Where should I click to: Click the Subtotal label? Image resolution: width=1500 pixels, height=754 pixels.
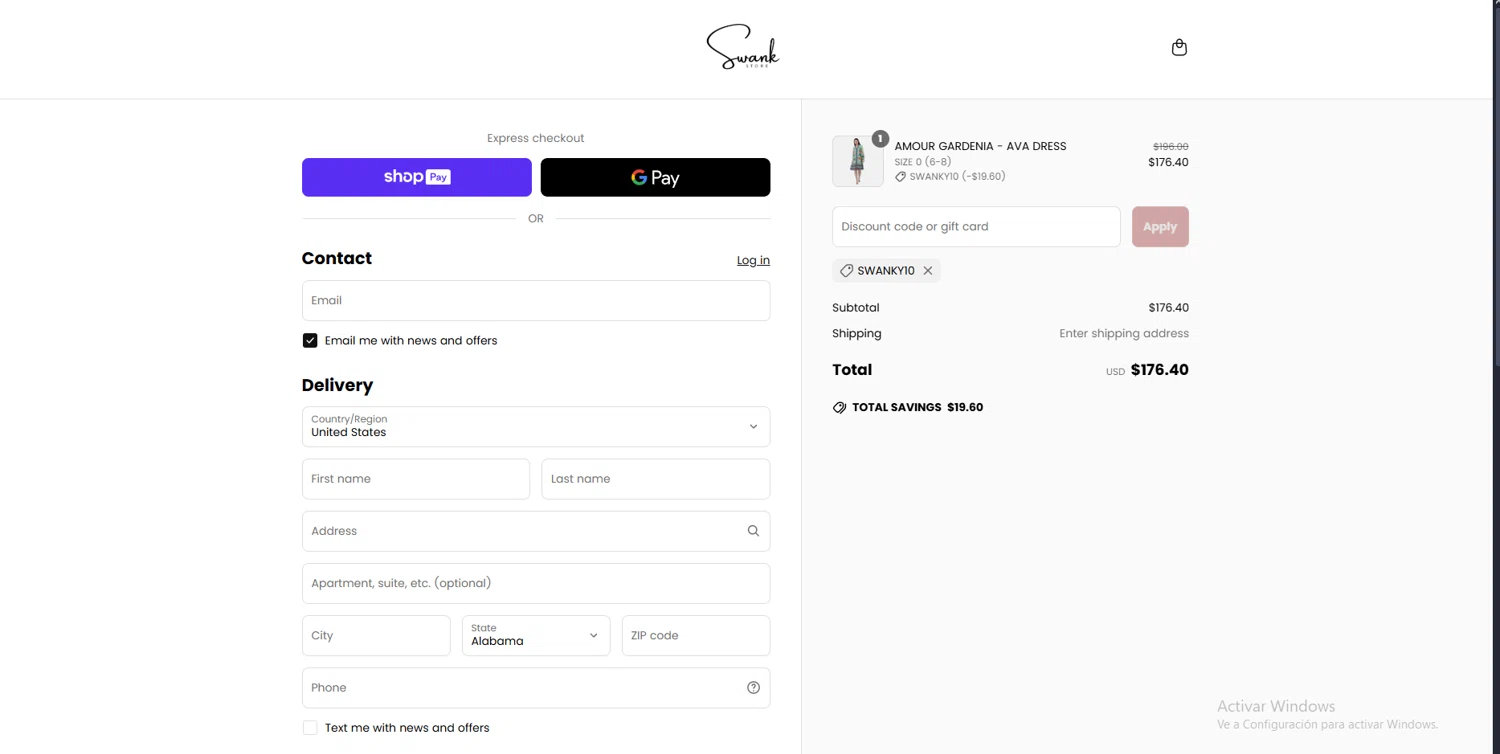pos(856,308)
